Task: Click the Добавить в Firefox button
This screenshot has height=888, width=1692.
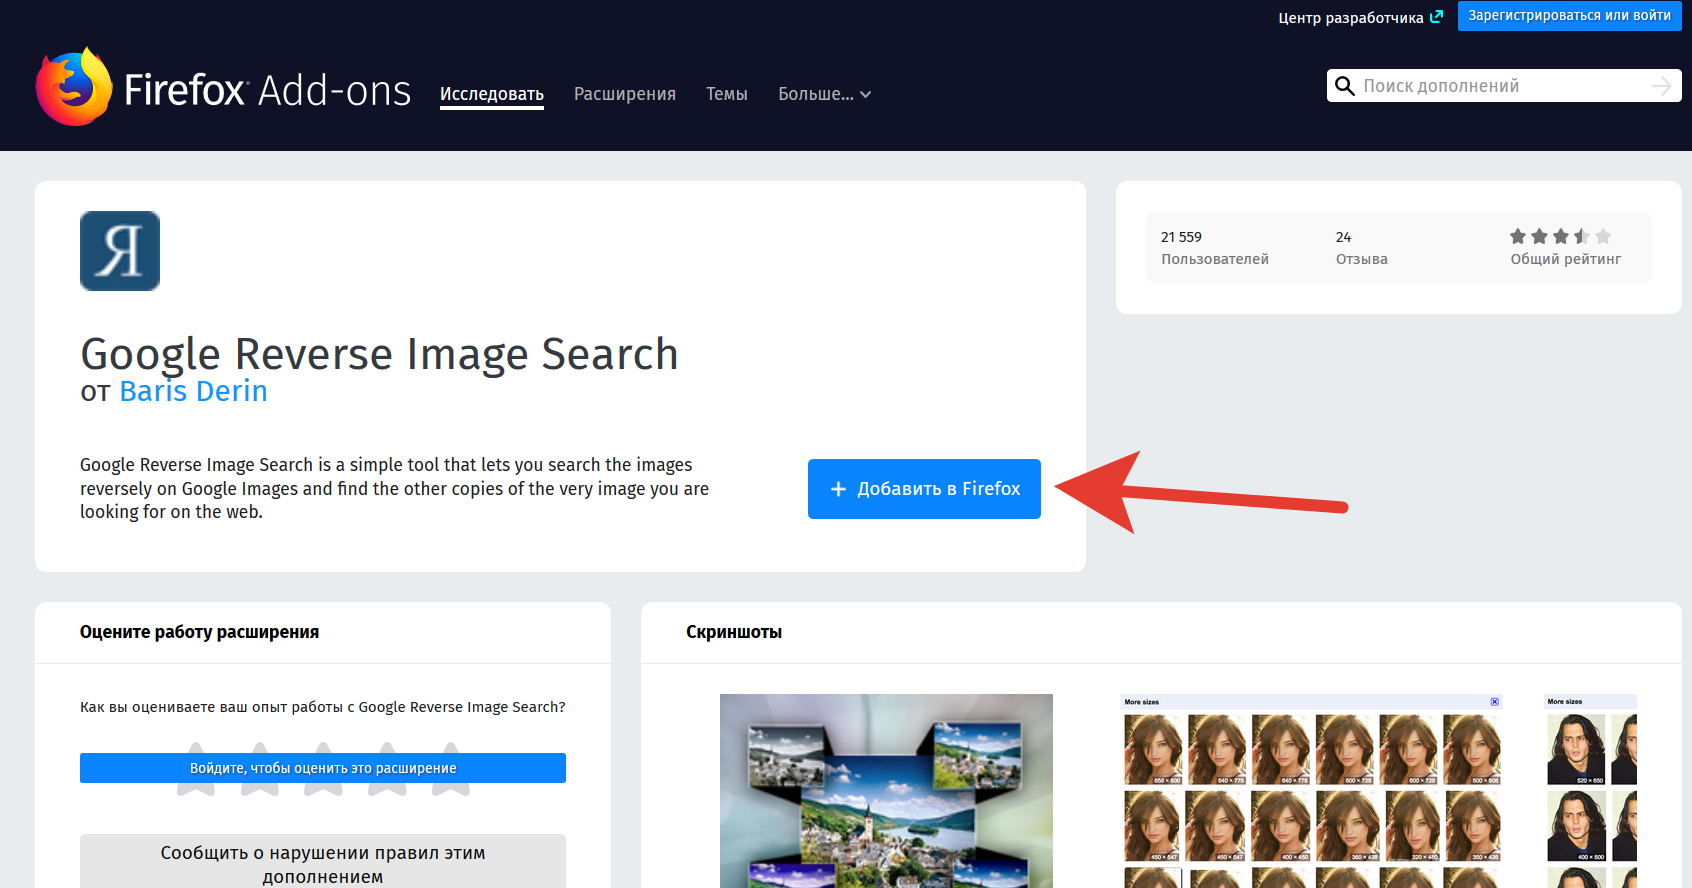Action: coord(924,489)
